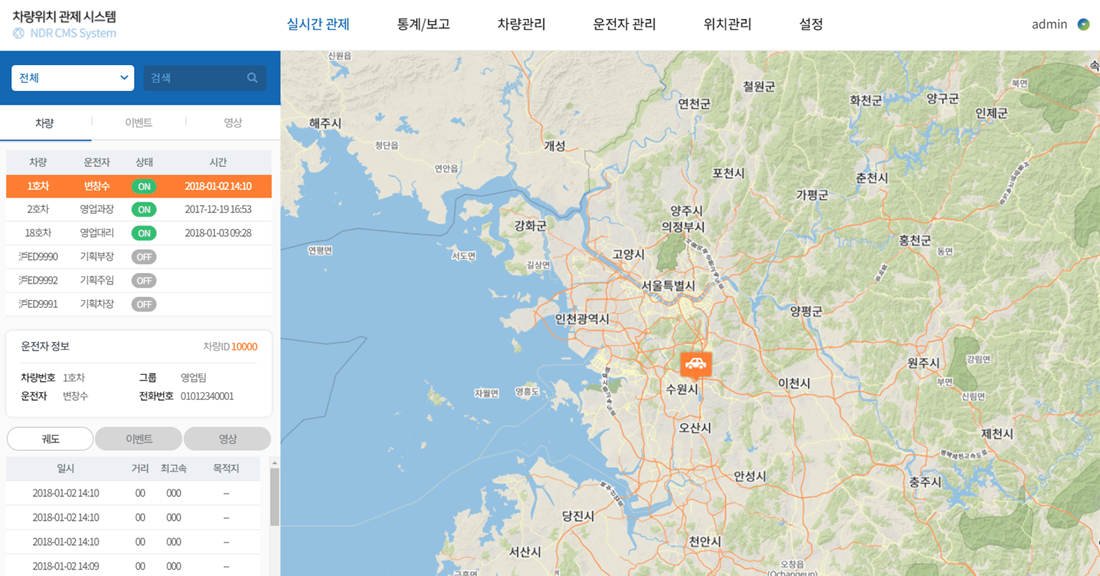Select the lower 영상 pill button
This screenshot has width=1100, height=576.
(227, 438)
